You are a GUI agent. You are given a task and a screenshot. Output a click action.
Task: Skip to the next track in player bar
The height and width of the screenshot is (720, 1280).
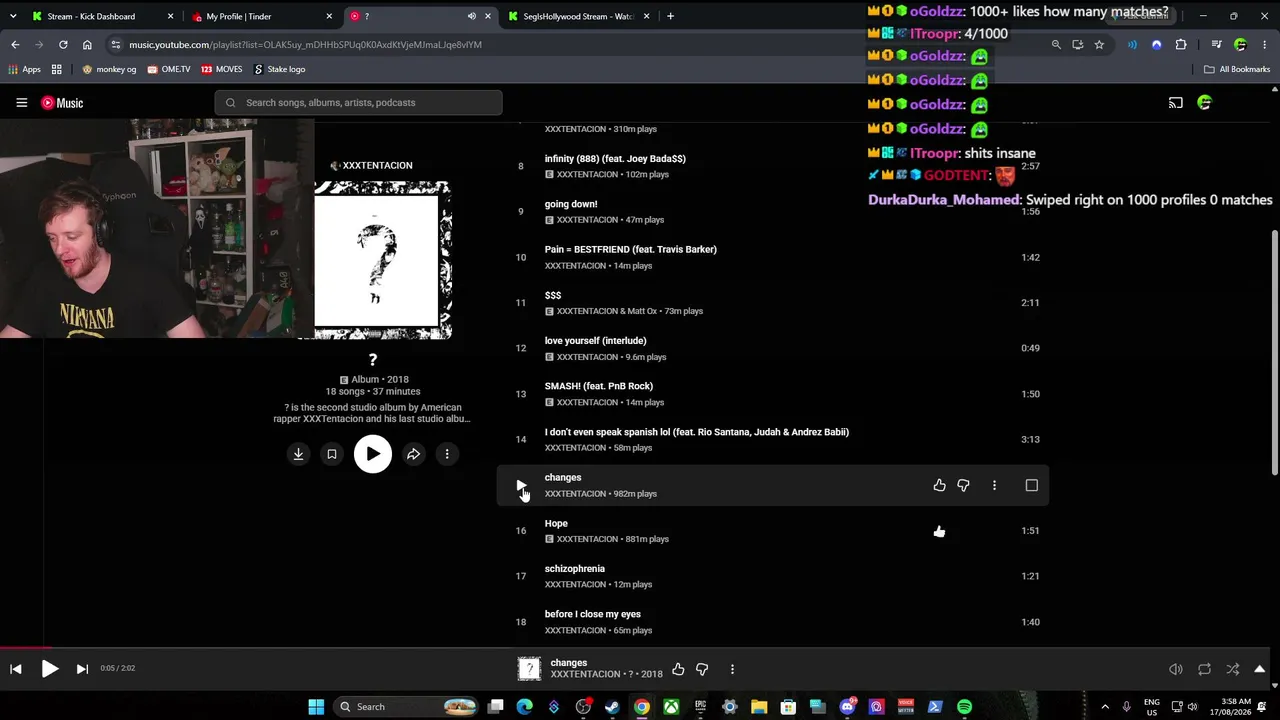(82, 669)
